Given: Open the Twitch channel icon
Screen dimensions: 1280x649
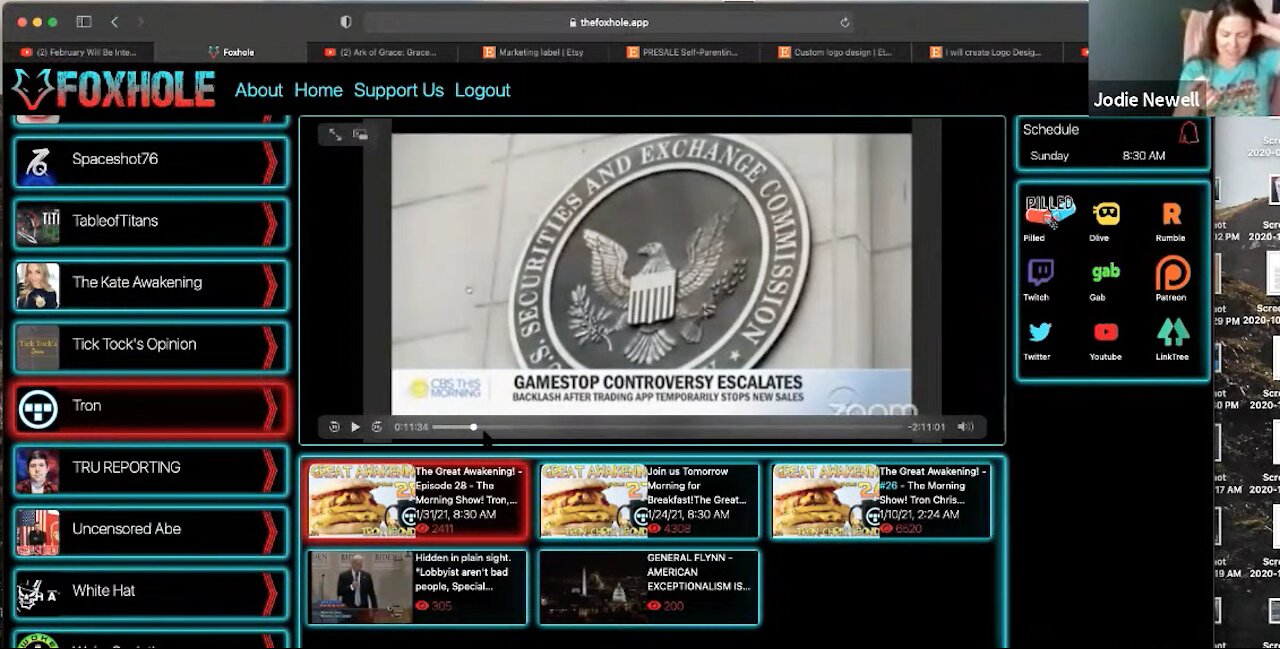Looking at the screenshot, I should coord(1040,272).
